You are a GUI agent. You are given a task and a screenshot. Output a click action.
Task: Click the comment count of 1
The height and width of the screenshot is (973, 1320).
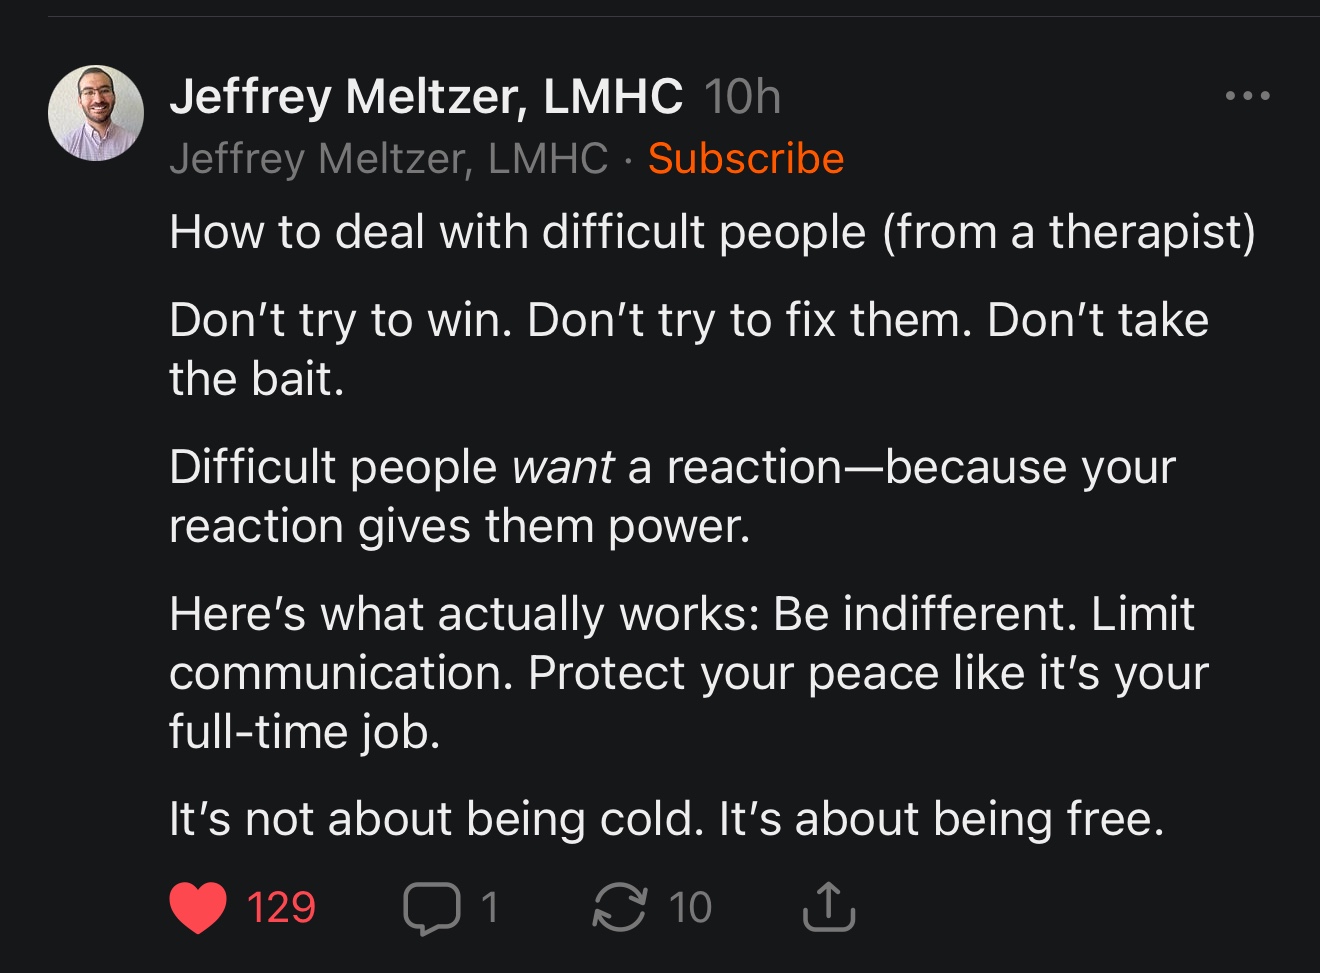(x=489, y=907)
